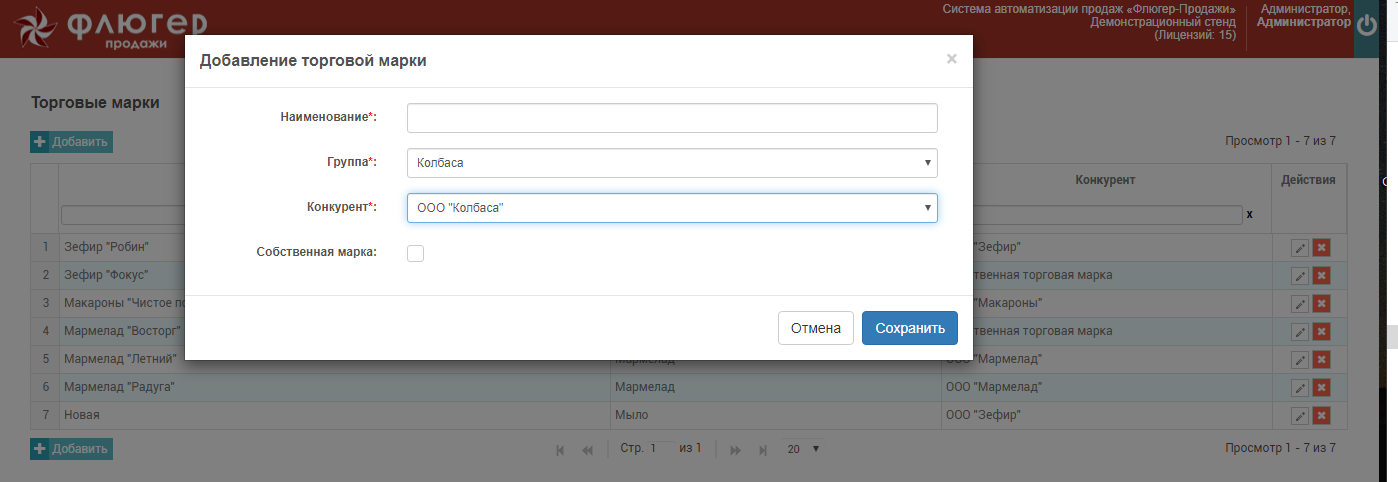Edit the Мармелад "Летний" row via pencil icon
This screenshot has width=1398, height=482.
pyautogui.click(x=1300, y=360)
